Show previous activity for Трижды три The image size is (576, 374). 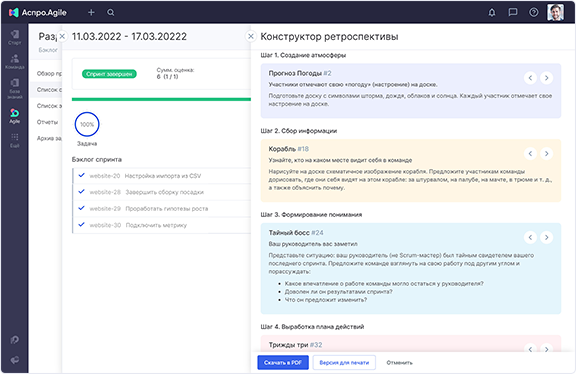click(530, 348)
